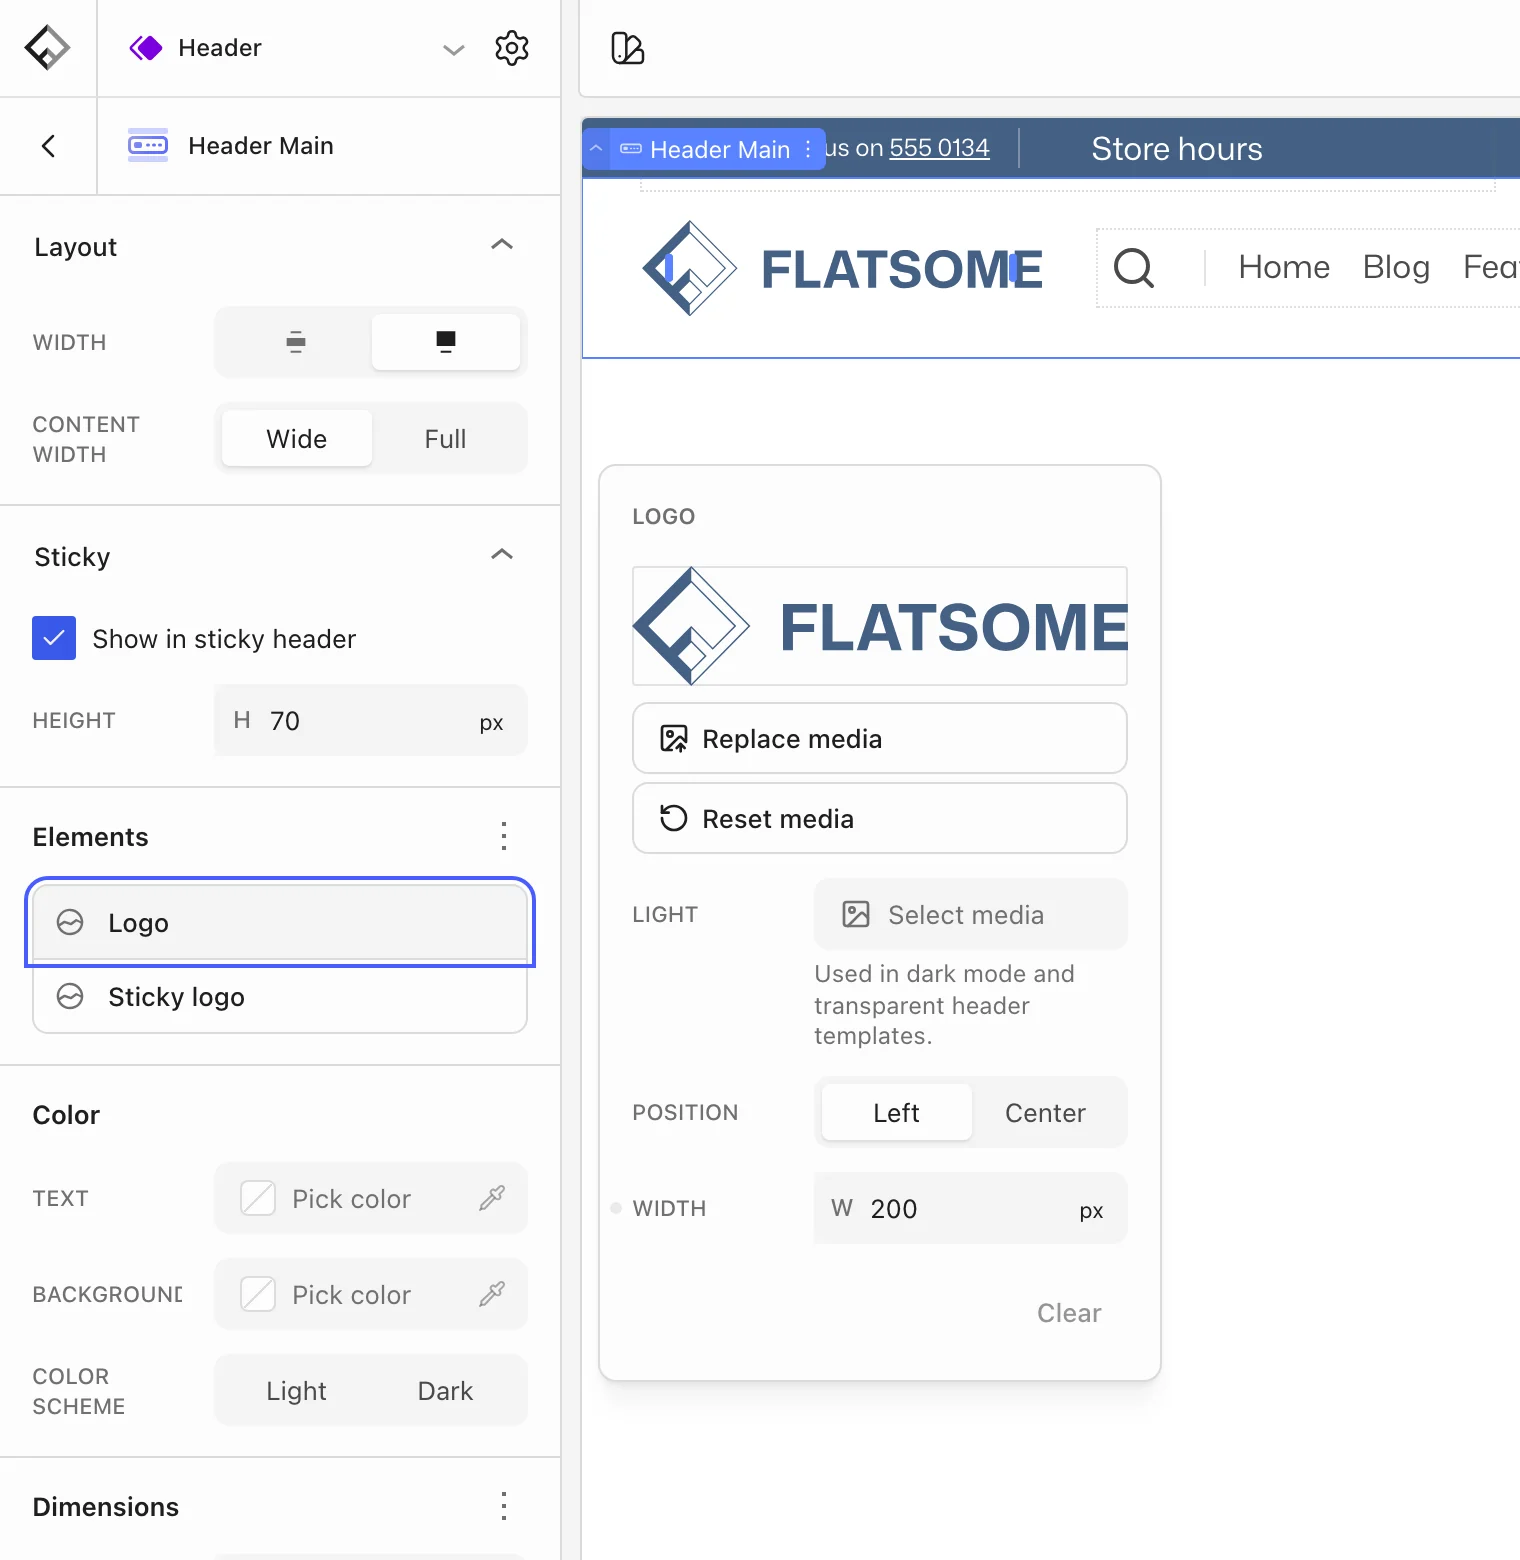Set content width to Full
Image resolution: width=1520 pixels, height=1560 pixels.
[445, 439]
